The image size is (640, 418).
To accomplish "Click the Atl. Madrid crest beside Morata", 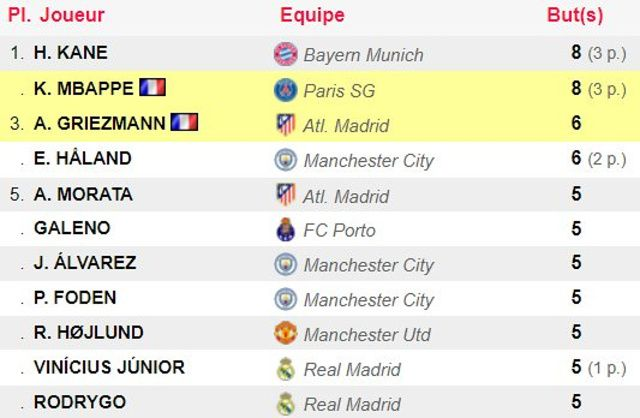I will click(x=285, y=194).
